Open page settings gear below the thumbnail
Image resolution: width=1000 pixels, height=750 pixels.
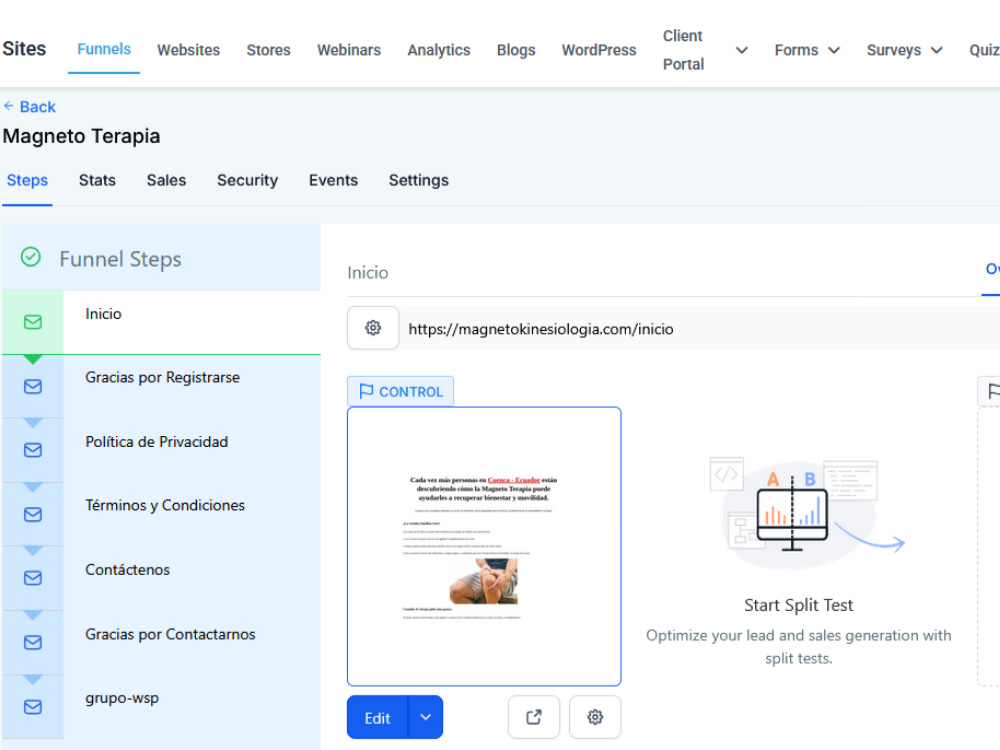[595, 717]
